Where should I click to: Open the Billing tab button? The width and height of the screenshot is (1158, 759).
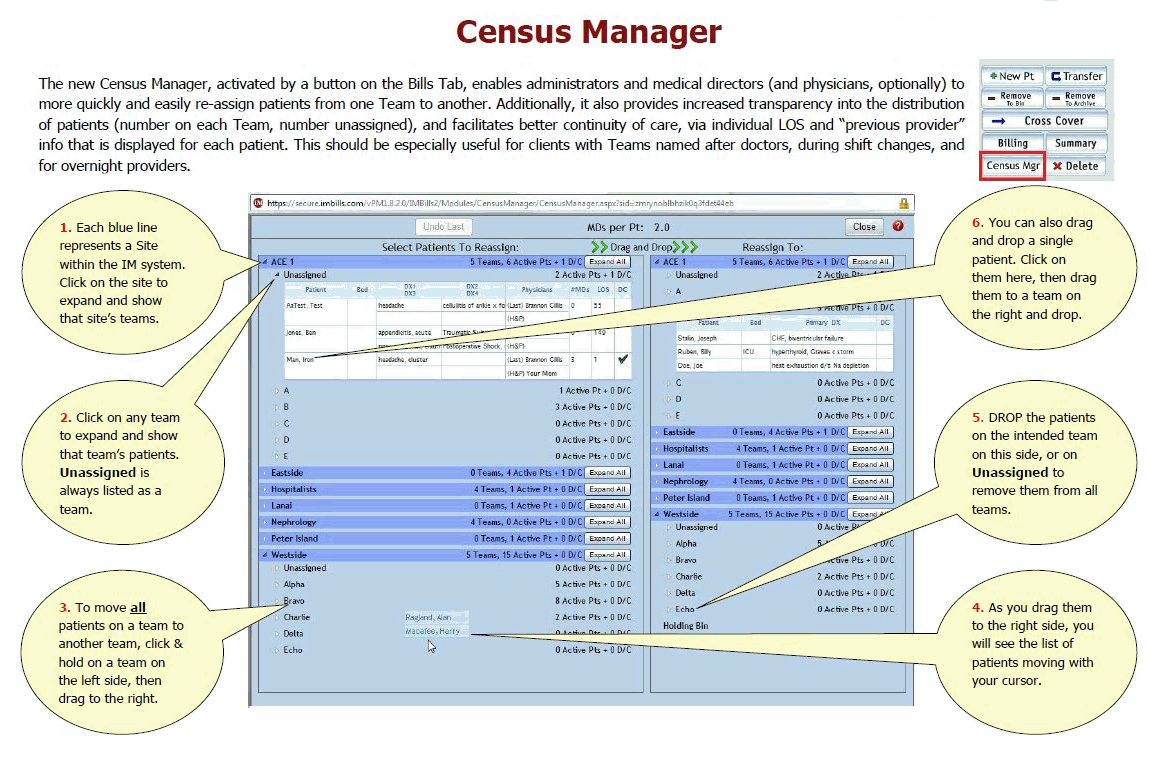tap(1012, 143)
